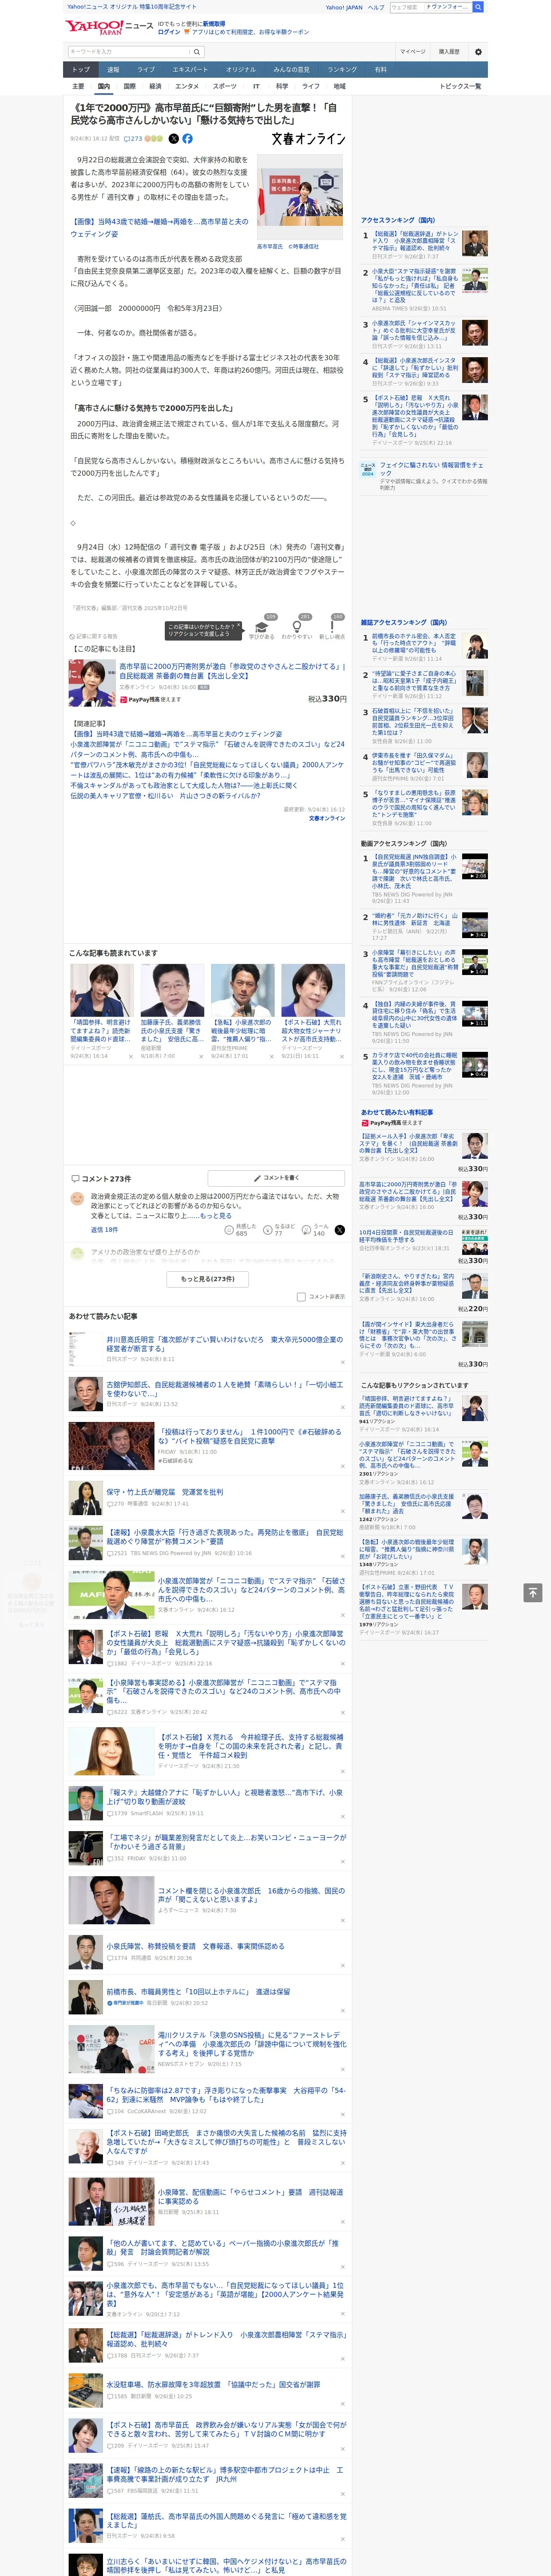
Task: Click the ログイン link
Action: pos(169,32)
